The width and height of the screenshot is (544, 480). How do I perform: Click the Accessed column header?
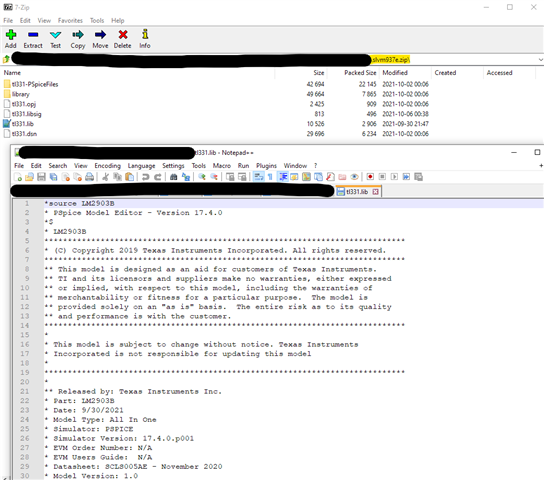tap(499, 73)
